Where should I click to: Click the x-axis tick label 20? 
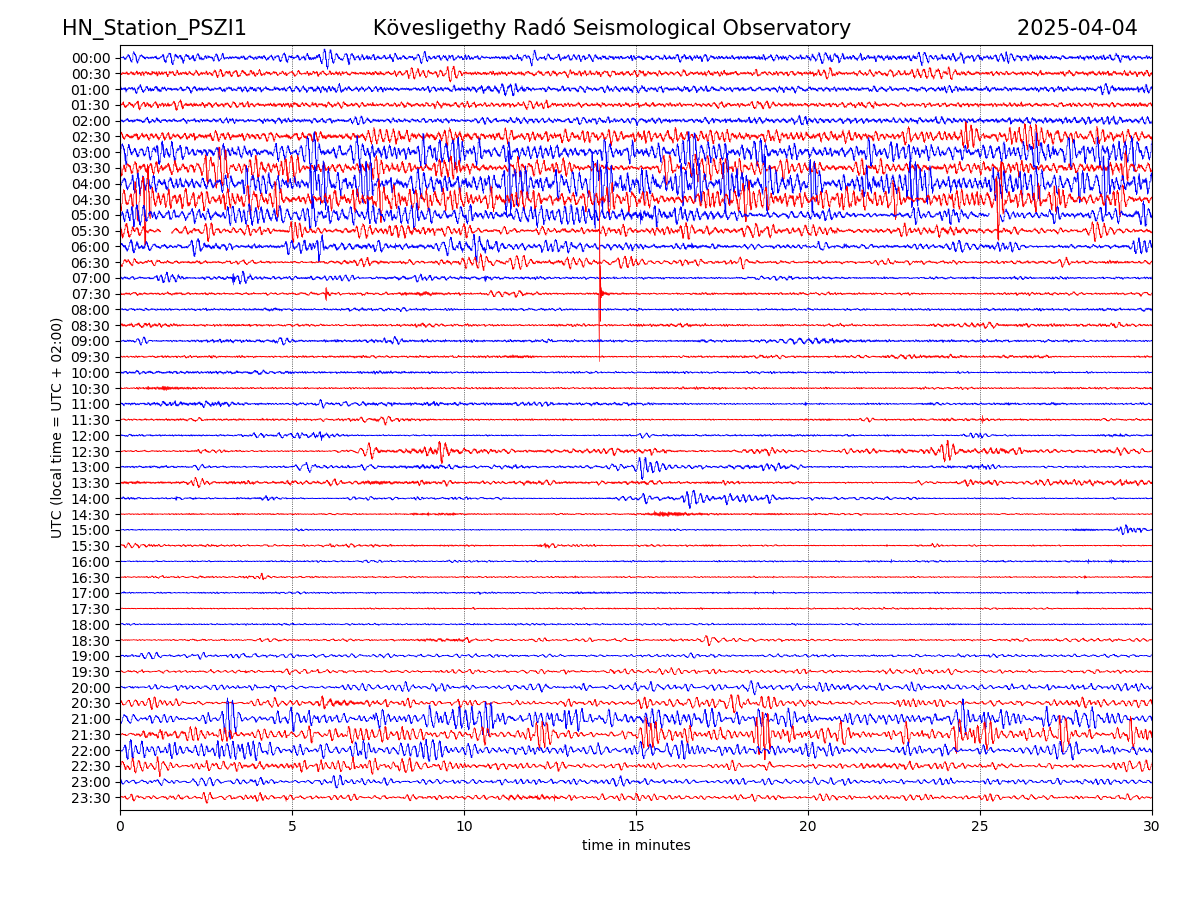[x=808, y=826]
